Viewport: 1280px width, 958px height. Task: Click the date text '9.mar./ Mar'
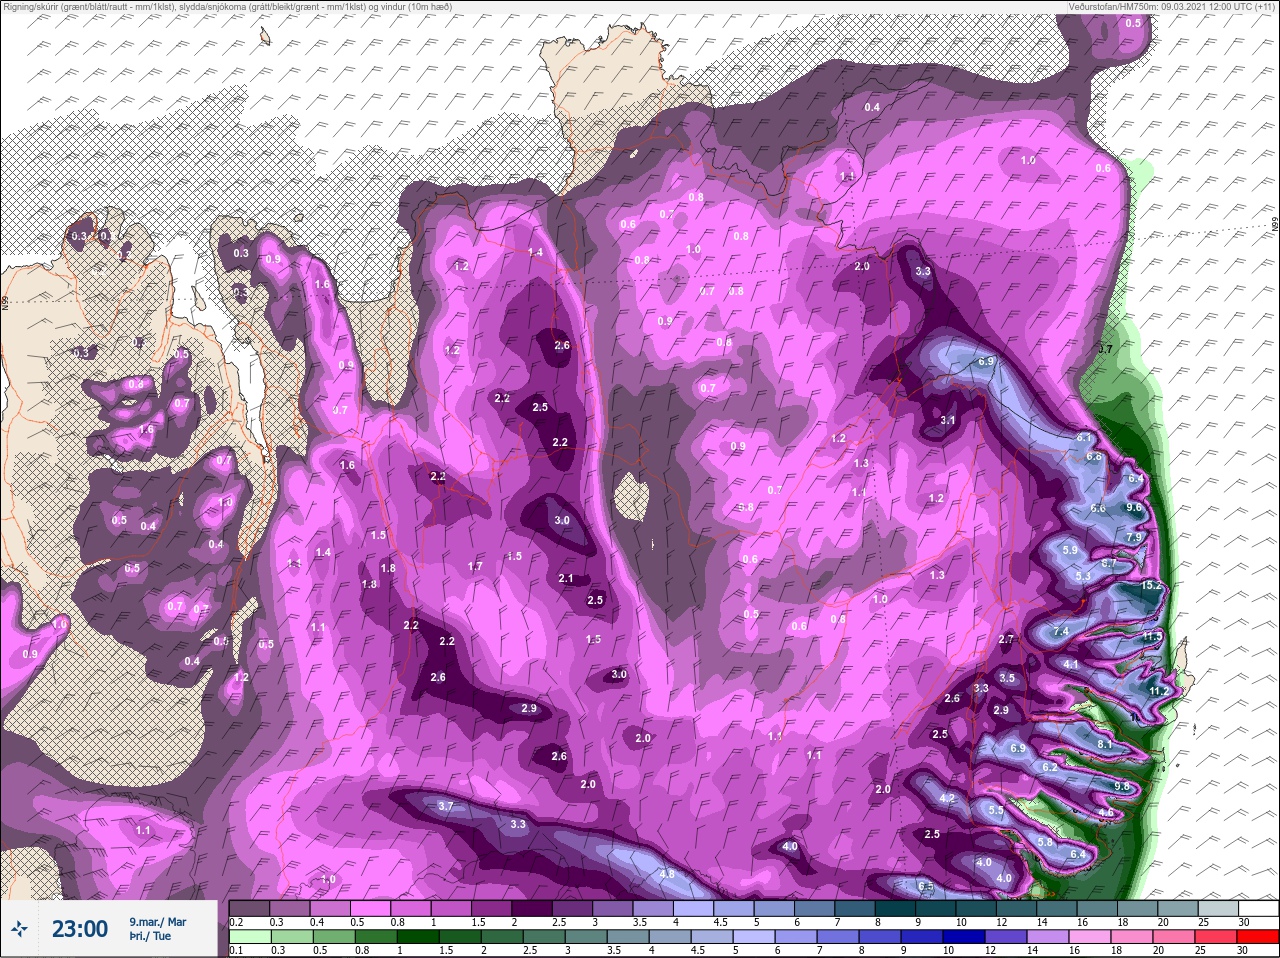point(157,922)
